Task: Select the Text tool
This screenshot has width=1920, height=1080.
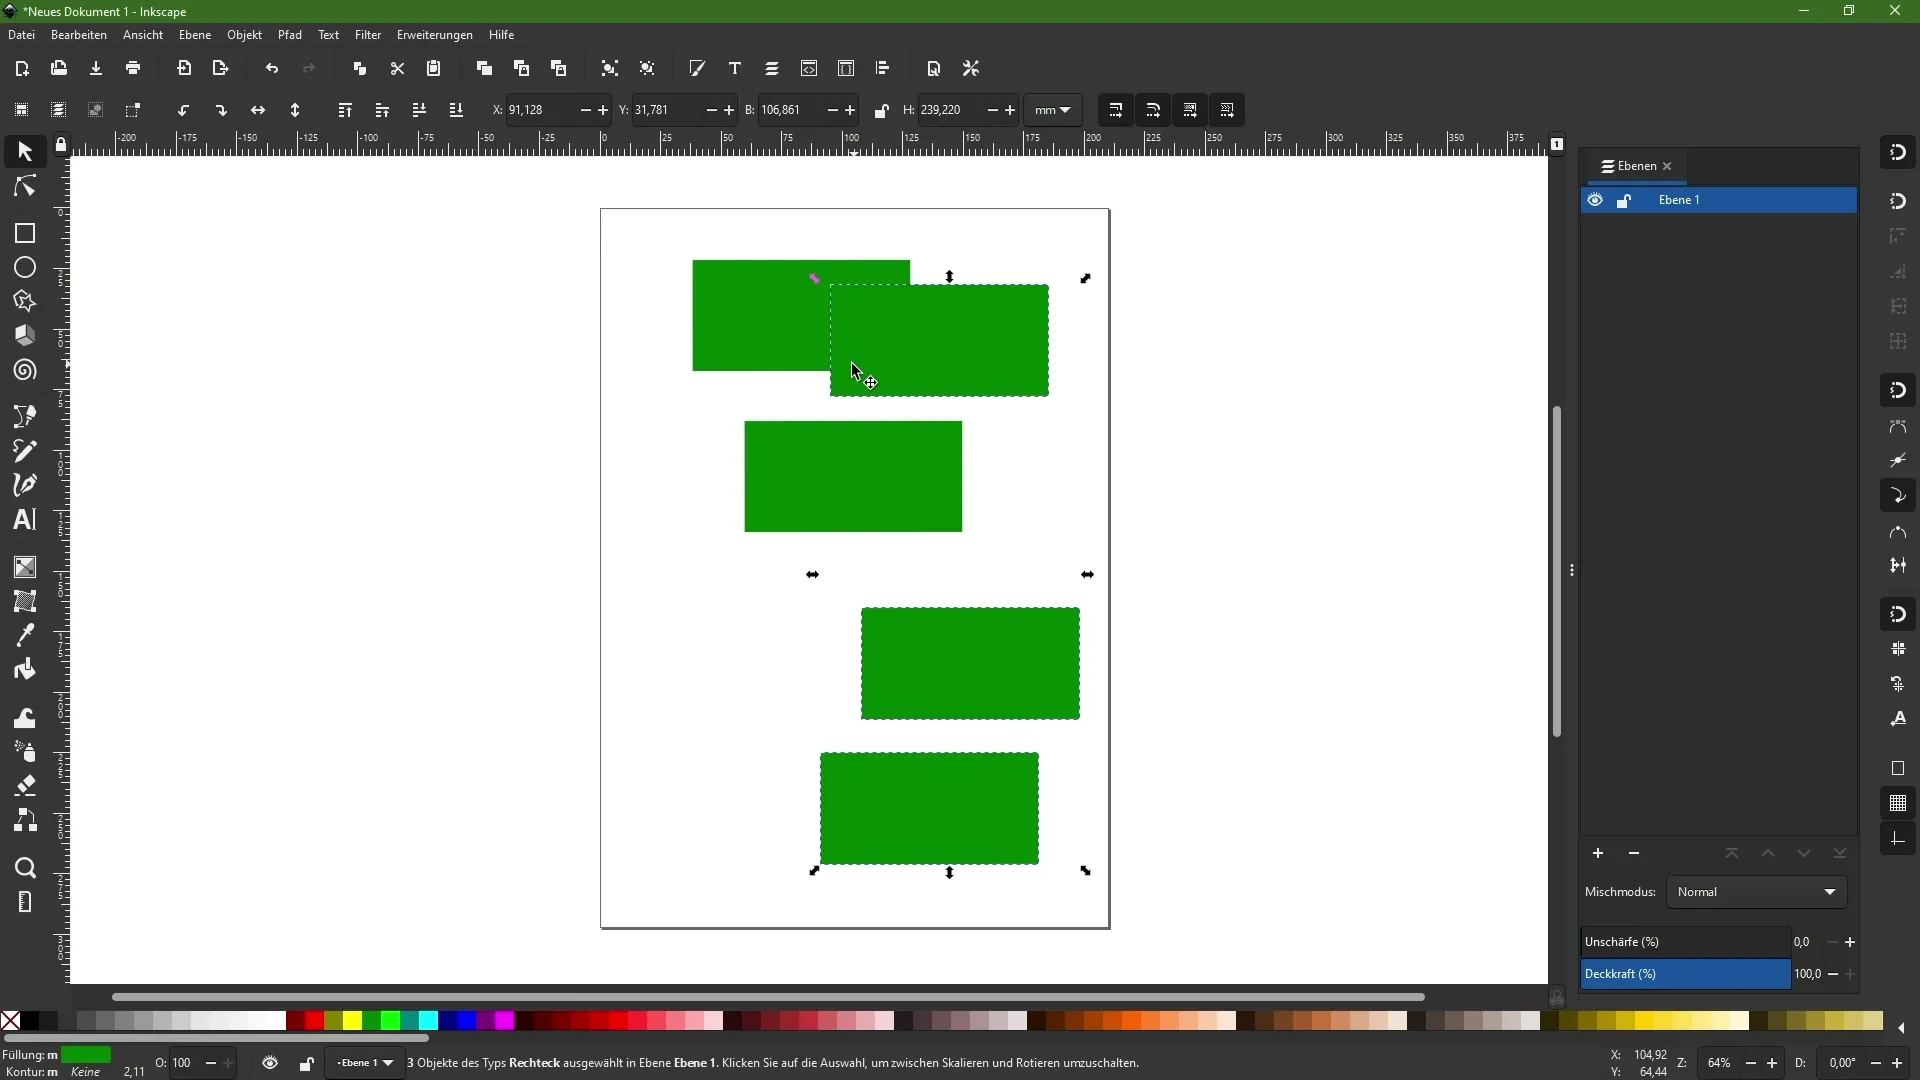Action: (x=25, y=520)
